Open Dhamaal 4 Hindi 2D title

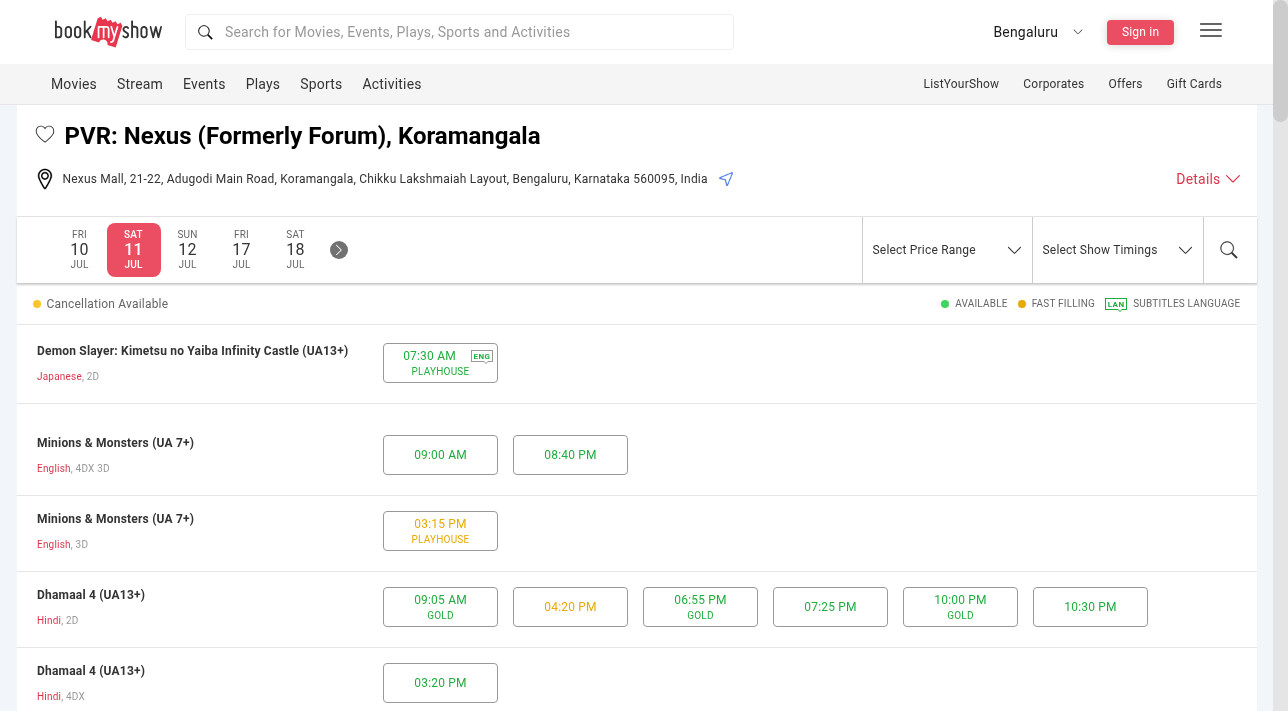91,595
